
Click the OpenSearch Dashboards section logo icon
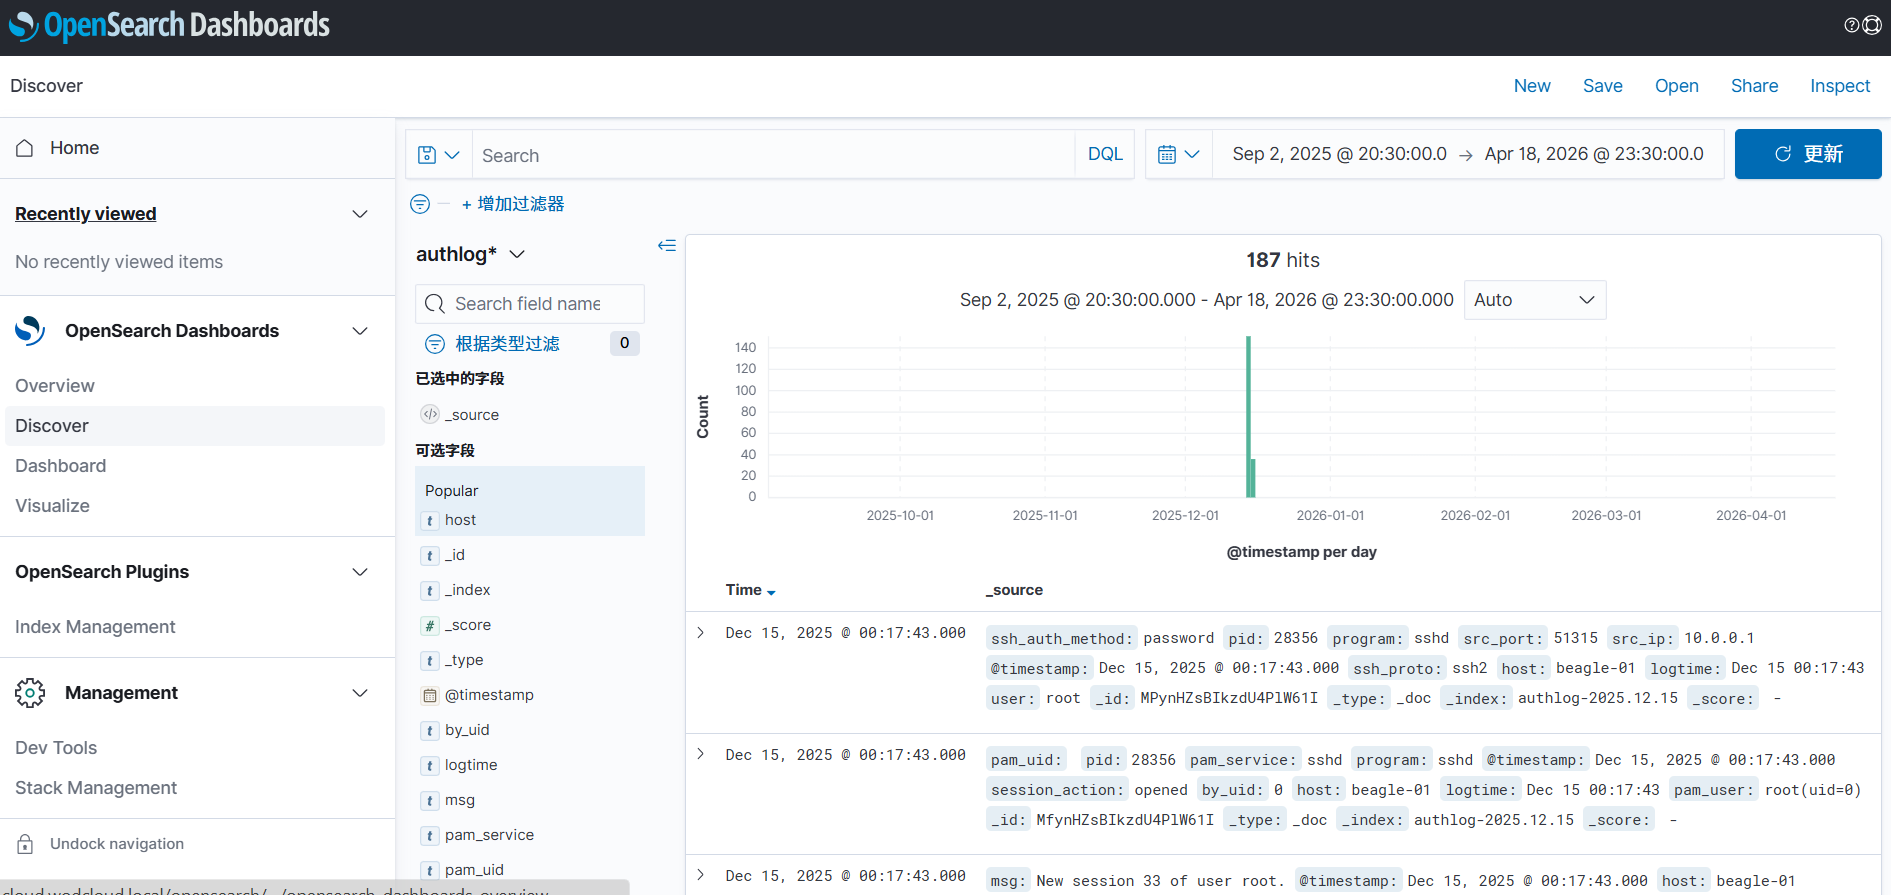point(30,331)
